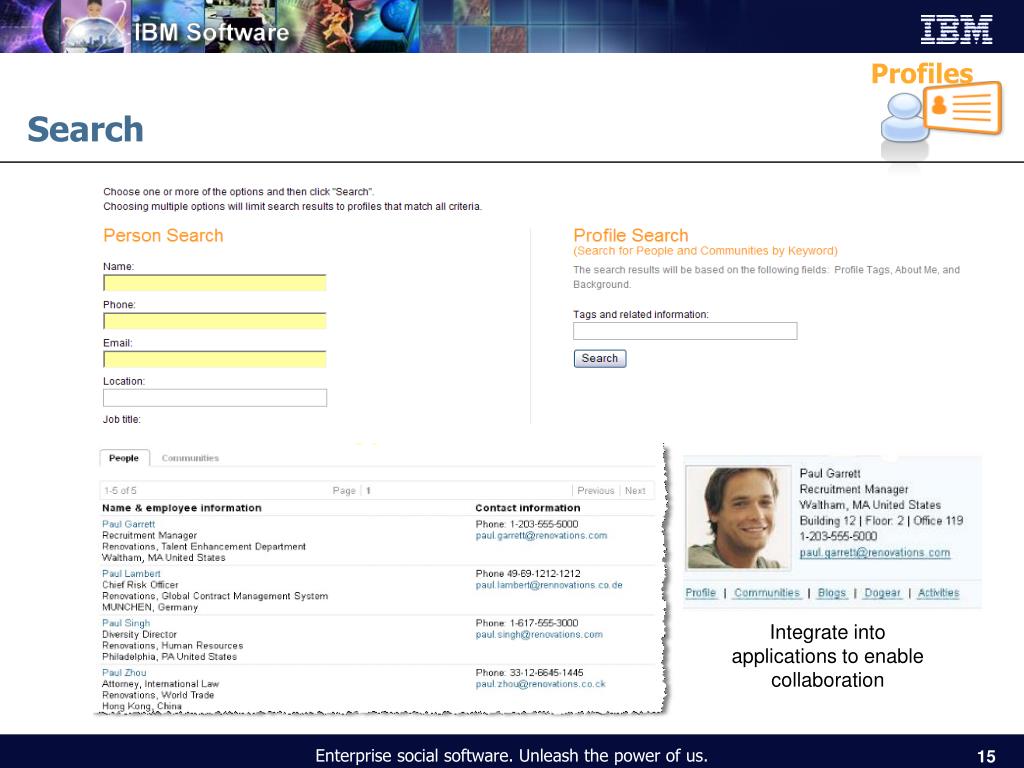Click the Name input field

tap(215, 283)
